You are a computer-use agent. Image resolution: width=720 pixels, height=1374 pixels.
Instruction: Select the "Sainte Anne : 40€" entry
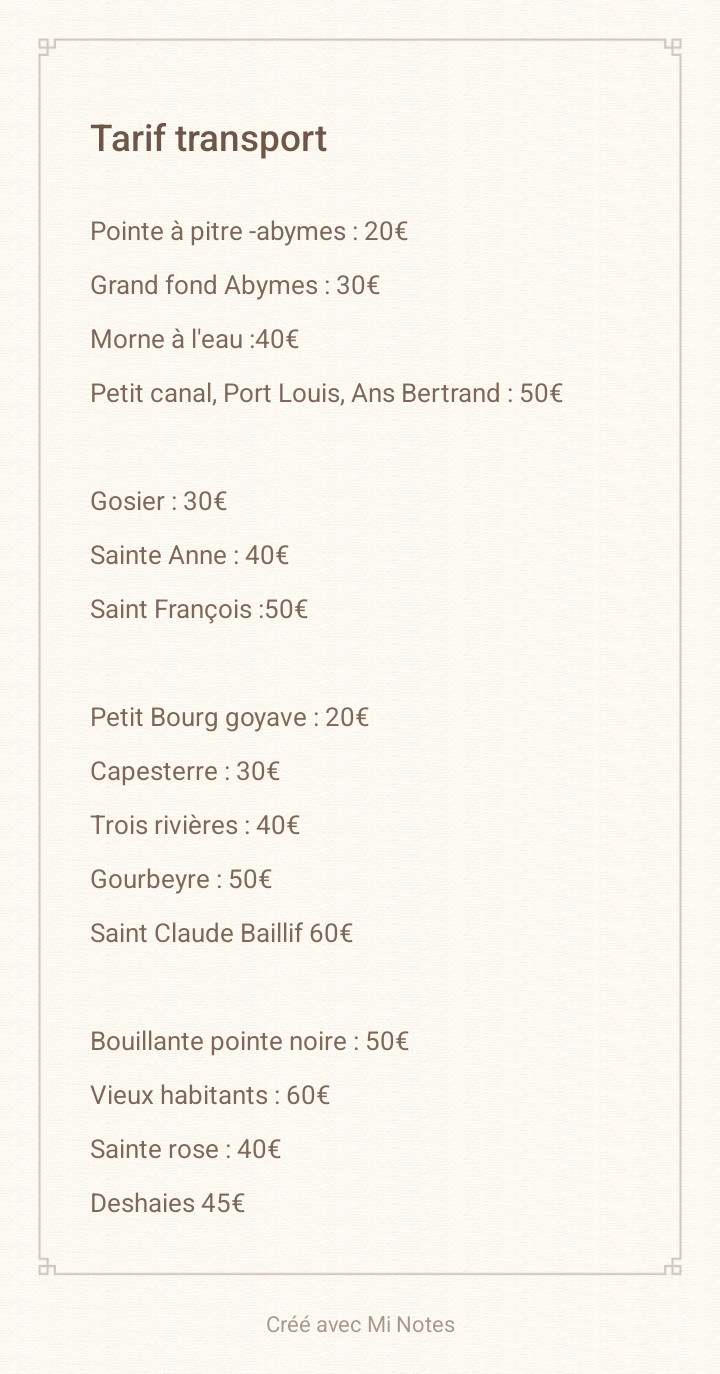(x=190, y=556)
